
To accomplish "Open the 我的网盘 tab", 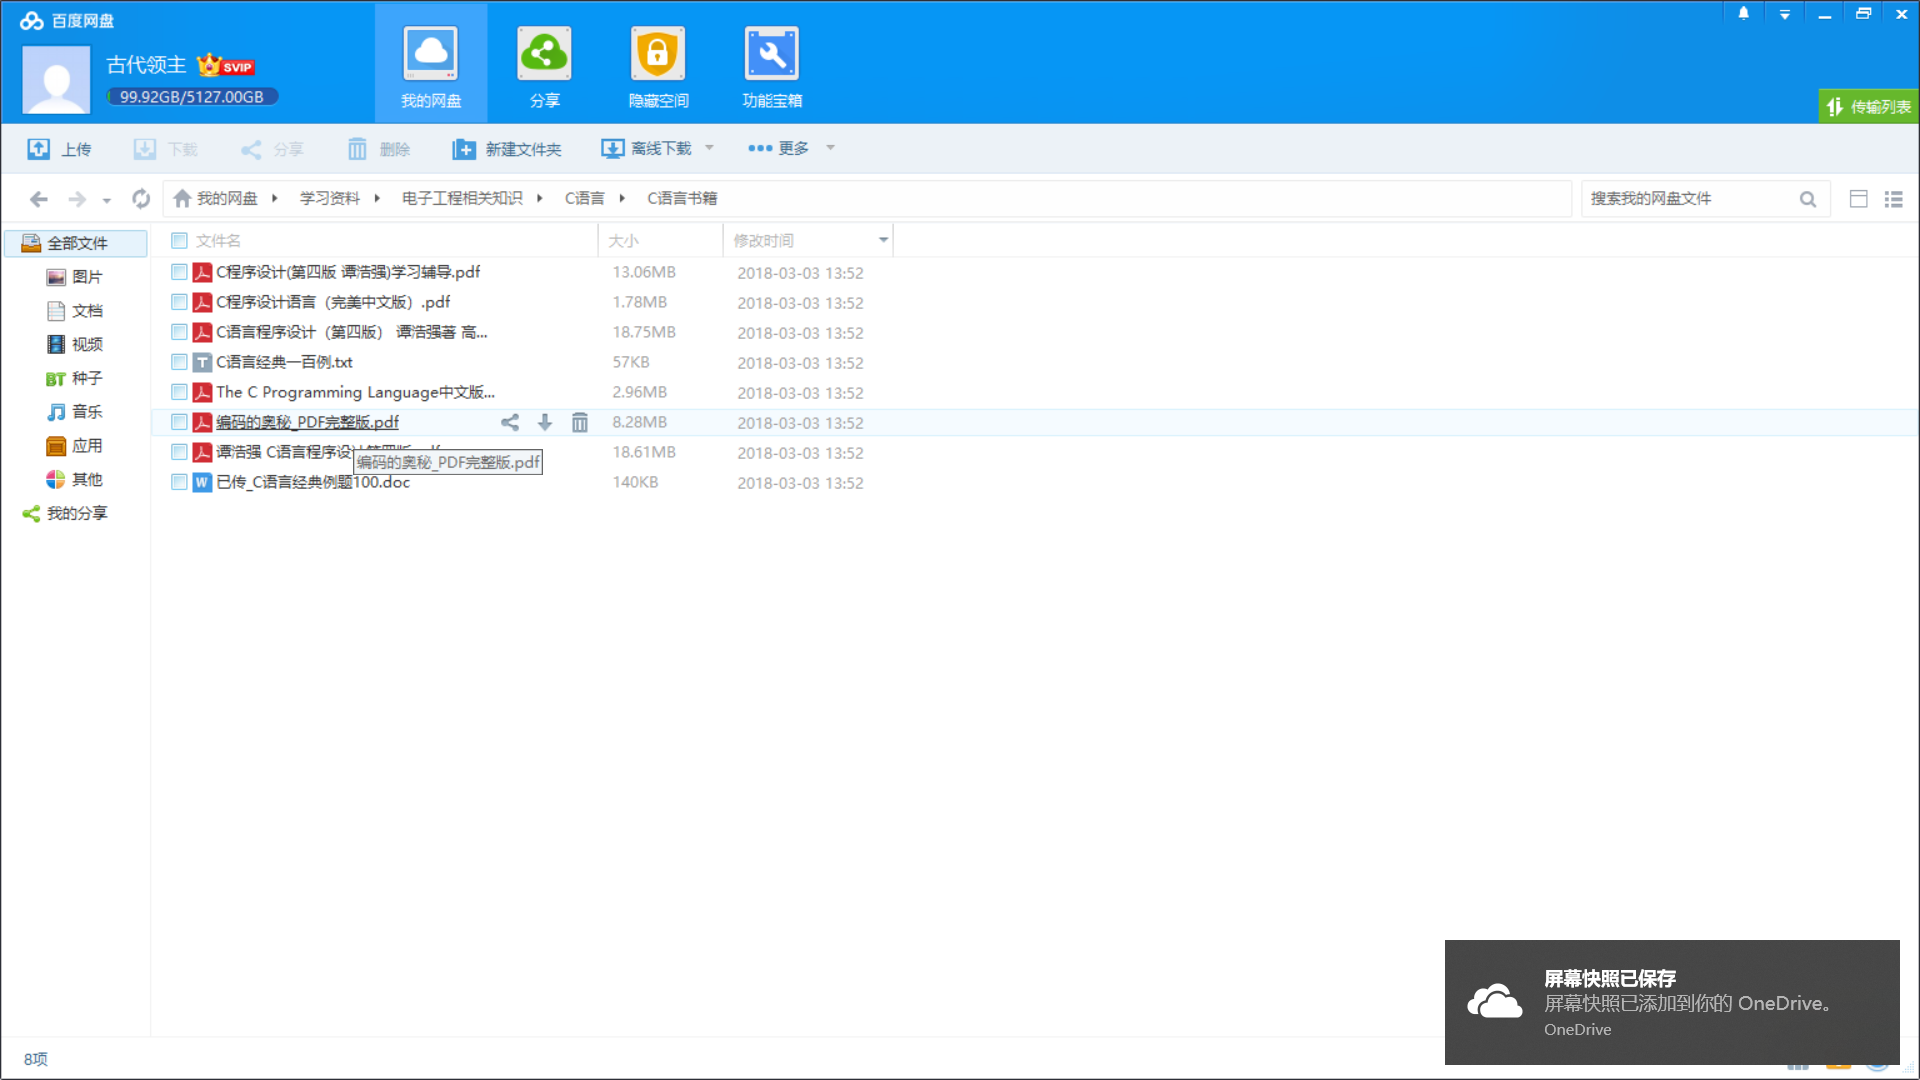I will [x=431, y=66].
